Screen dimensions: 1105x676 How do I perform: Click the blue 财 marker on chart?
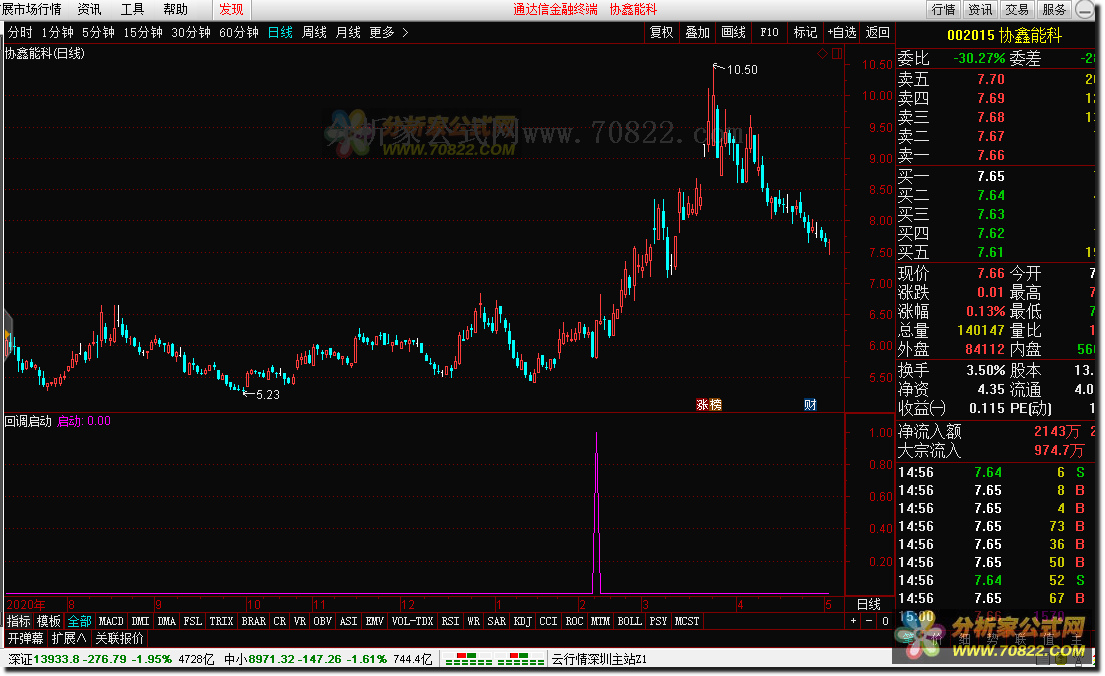(x=810, y=405)
